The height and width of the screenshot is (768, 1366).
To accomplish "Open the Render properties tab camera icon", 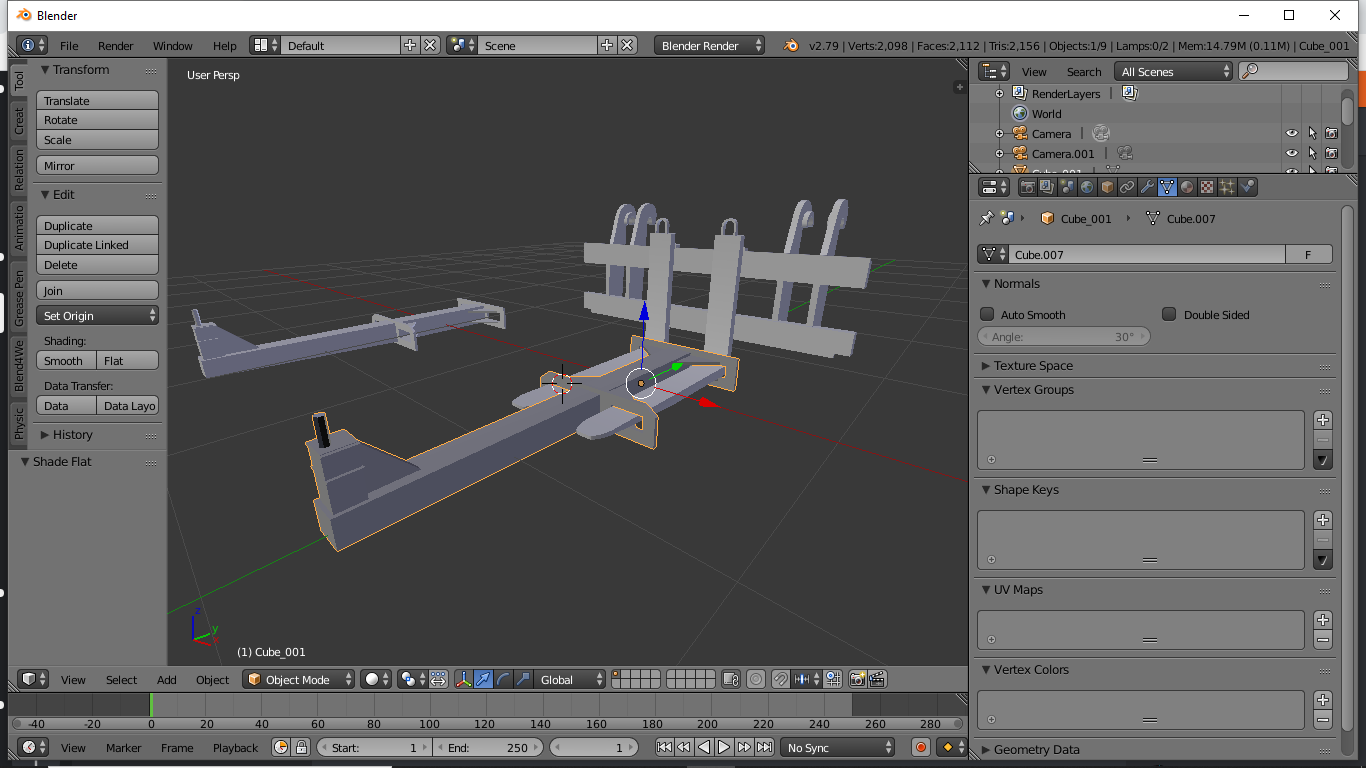I will click(1027, 187).
